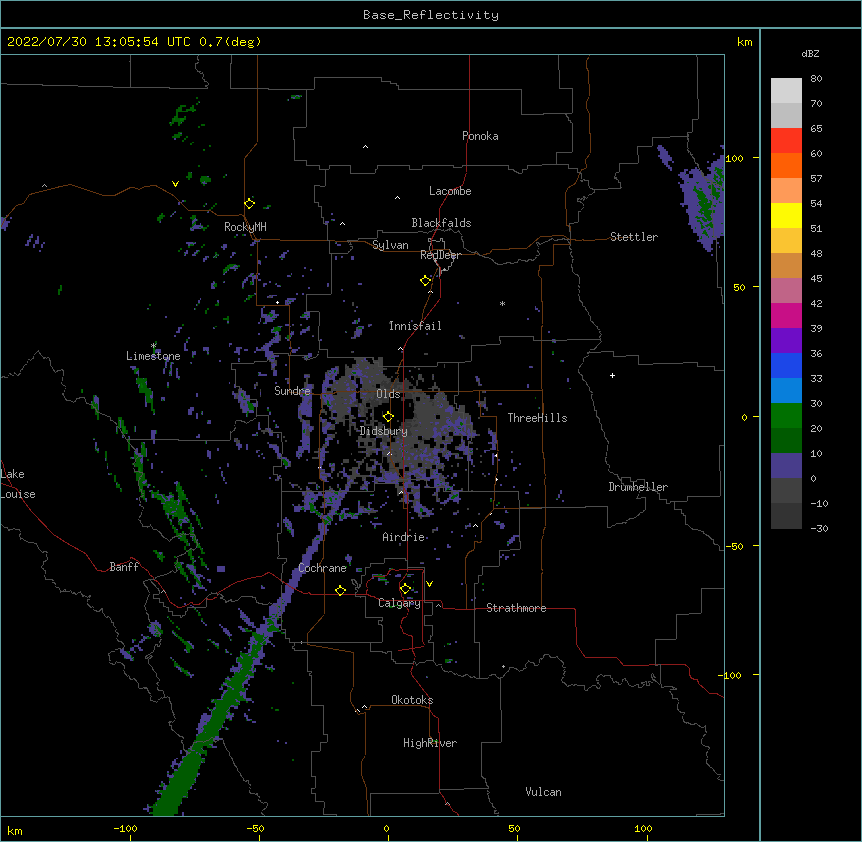Screen dimensions: 862x842
Task: Click the Stettler city label
Action: pos(634,237)
